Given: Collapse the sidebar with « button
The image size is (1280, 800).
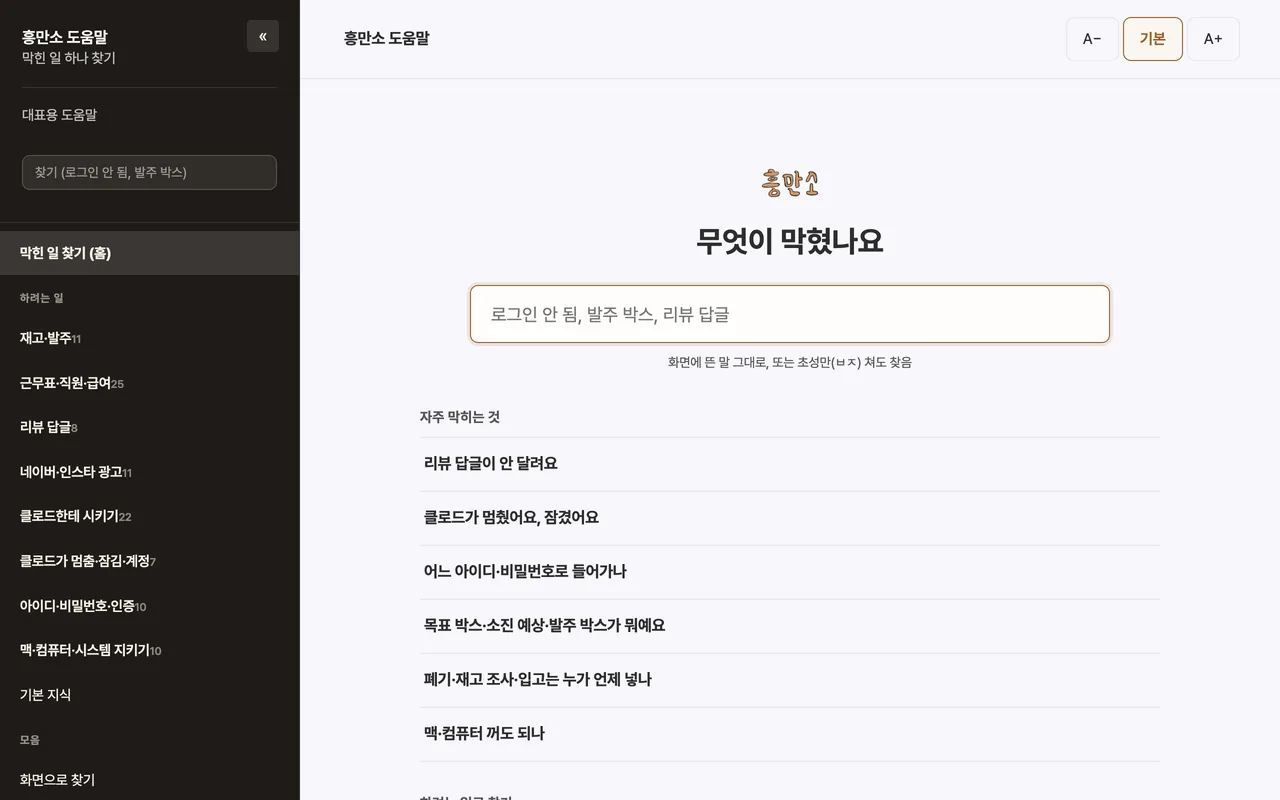Looking at the screenshot, I should pos(263,36).
